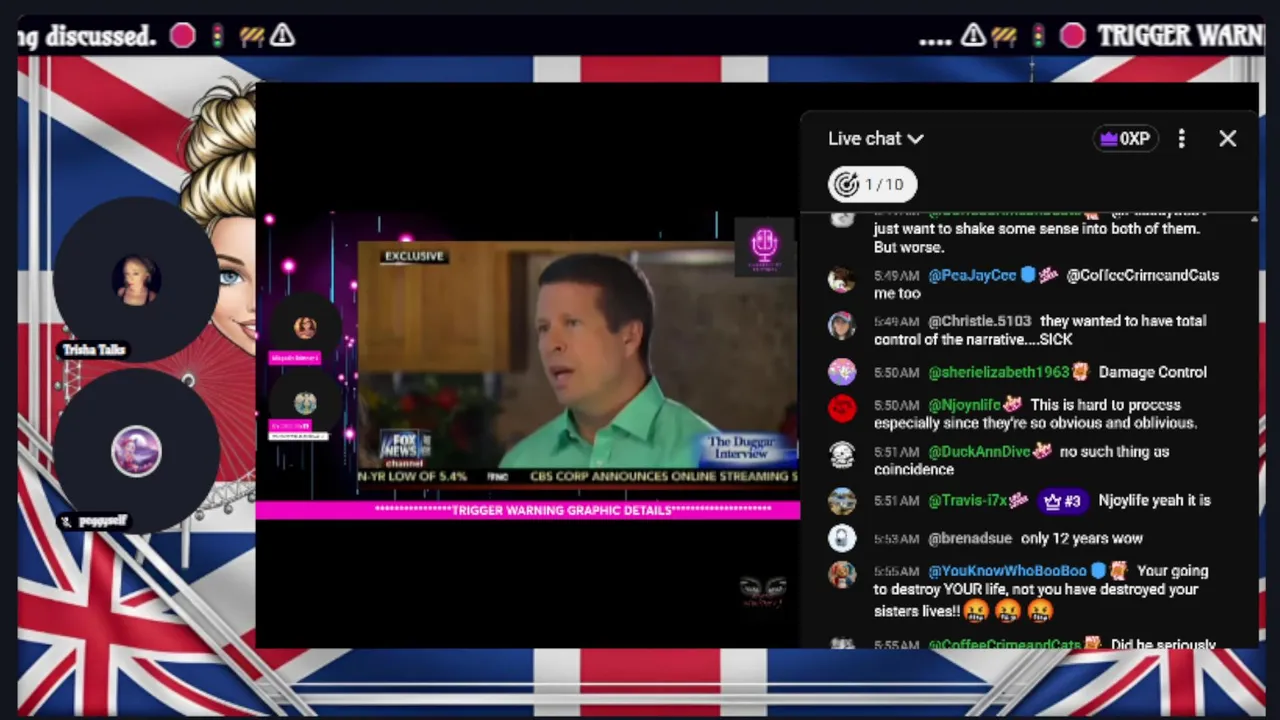Select the 5:50 AM timestamp by @sherielizabeth1963
The image size is (1280, 720).
[896, 372]
